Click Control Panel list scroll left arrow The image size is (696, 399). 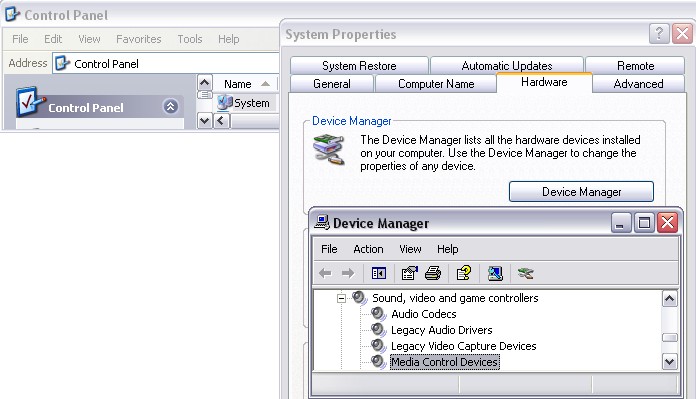tap(221, 120)
